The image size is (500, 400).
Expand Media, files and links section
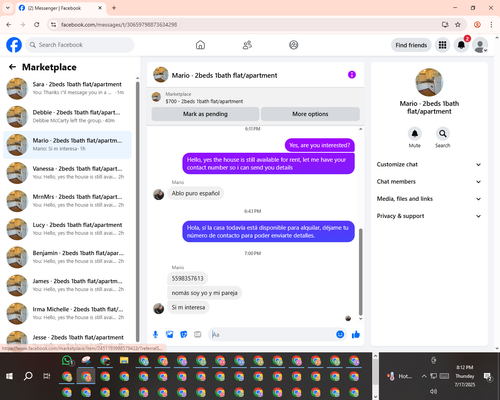(429, 199)
